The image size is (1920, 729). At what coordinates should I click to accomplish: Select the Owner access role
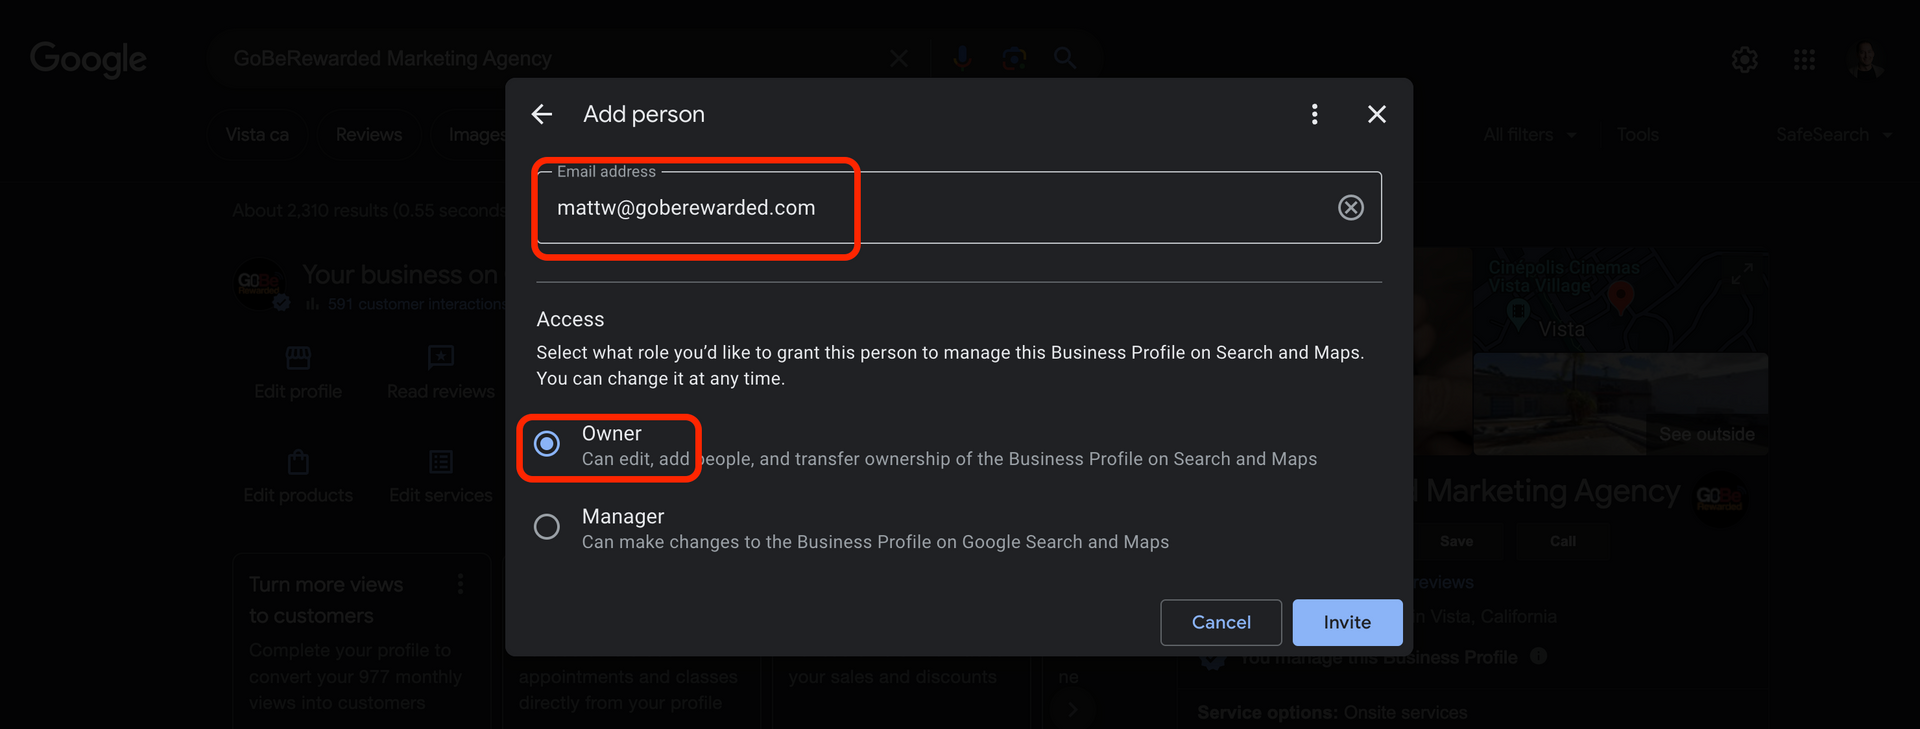tap(547, 443)
